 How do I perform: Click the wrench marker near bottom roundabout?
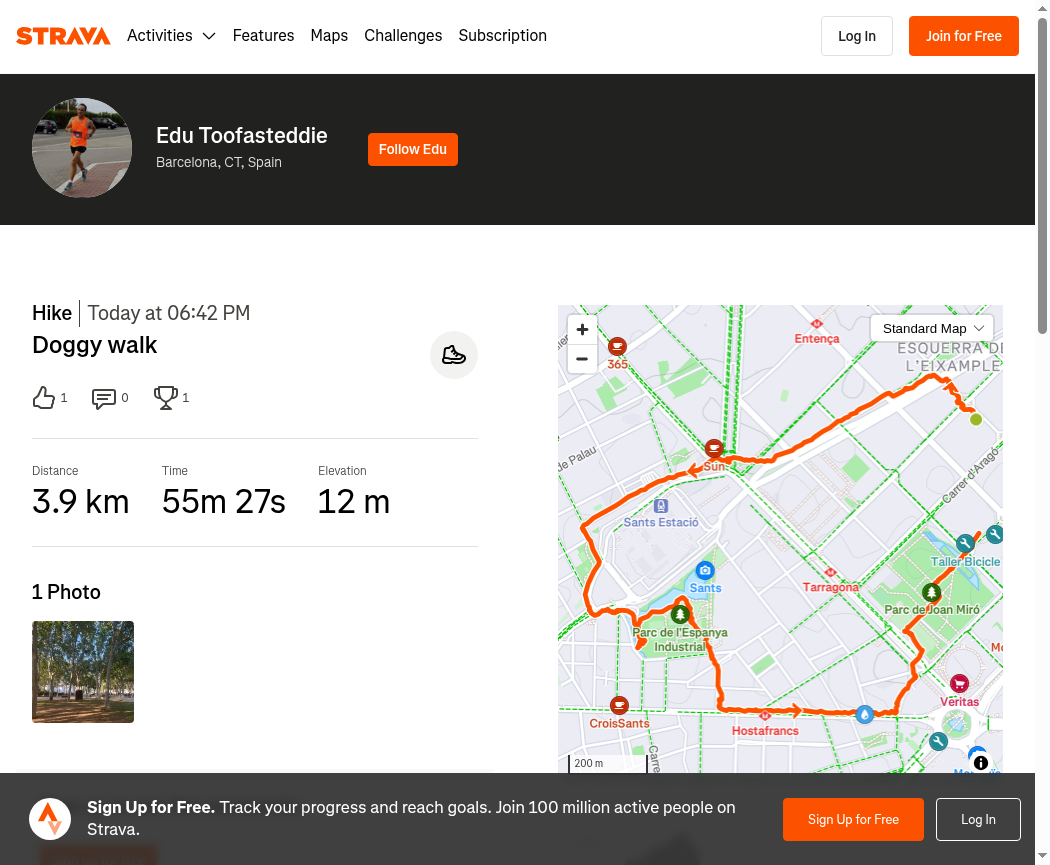(x=939, y=741)
